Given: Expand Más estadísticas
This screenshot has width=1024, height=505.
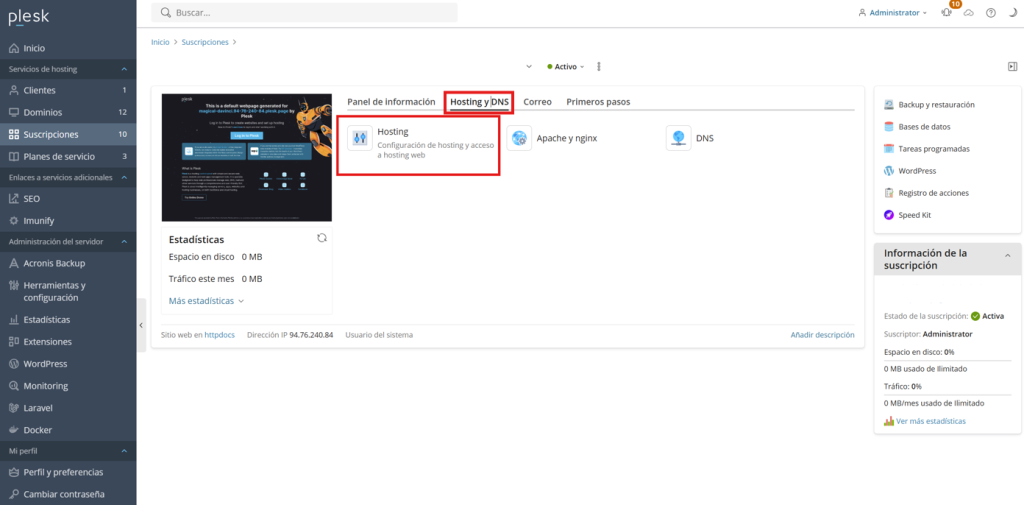Looking at the screenshot, I should pyautogui.click(x=206, y=300).
